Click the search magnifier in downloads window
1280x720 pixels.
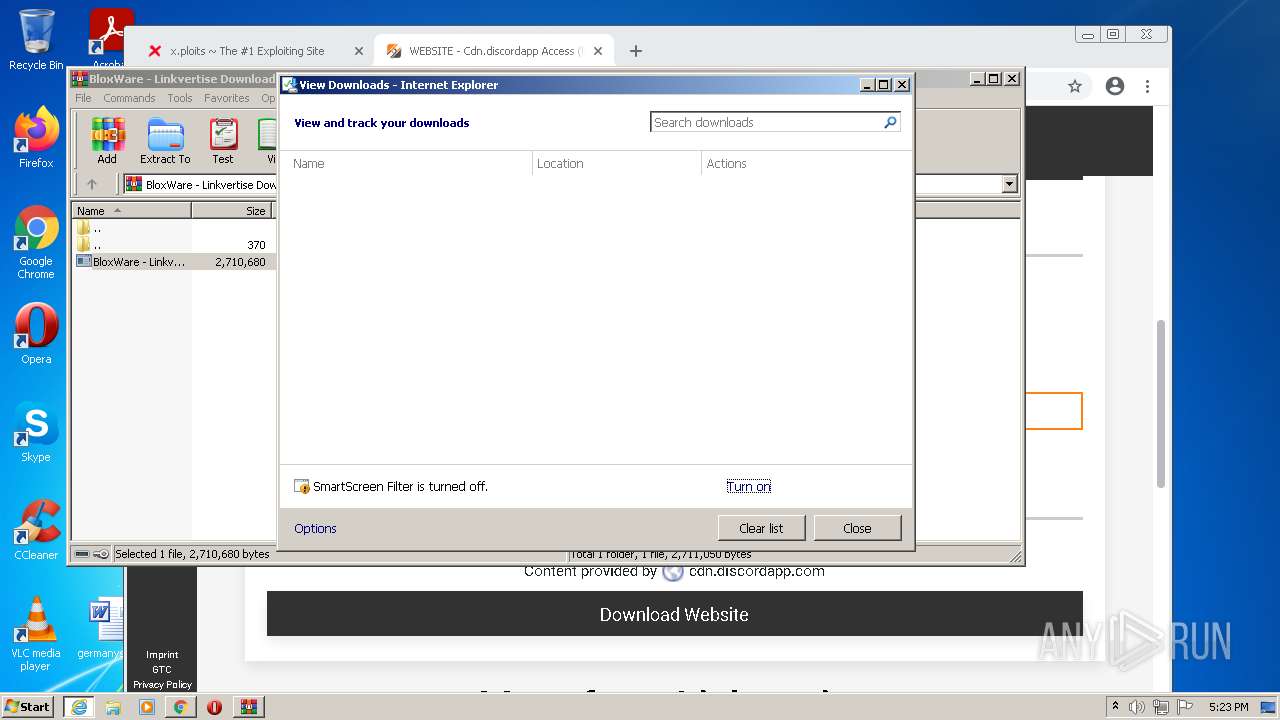click(890, 122)
